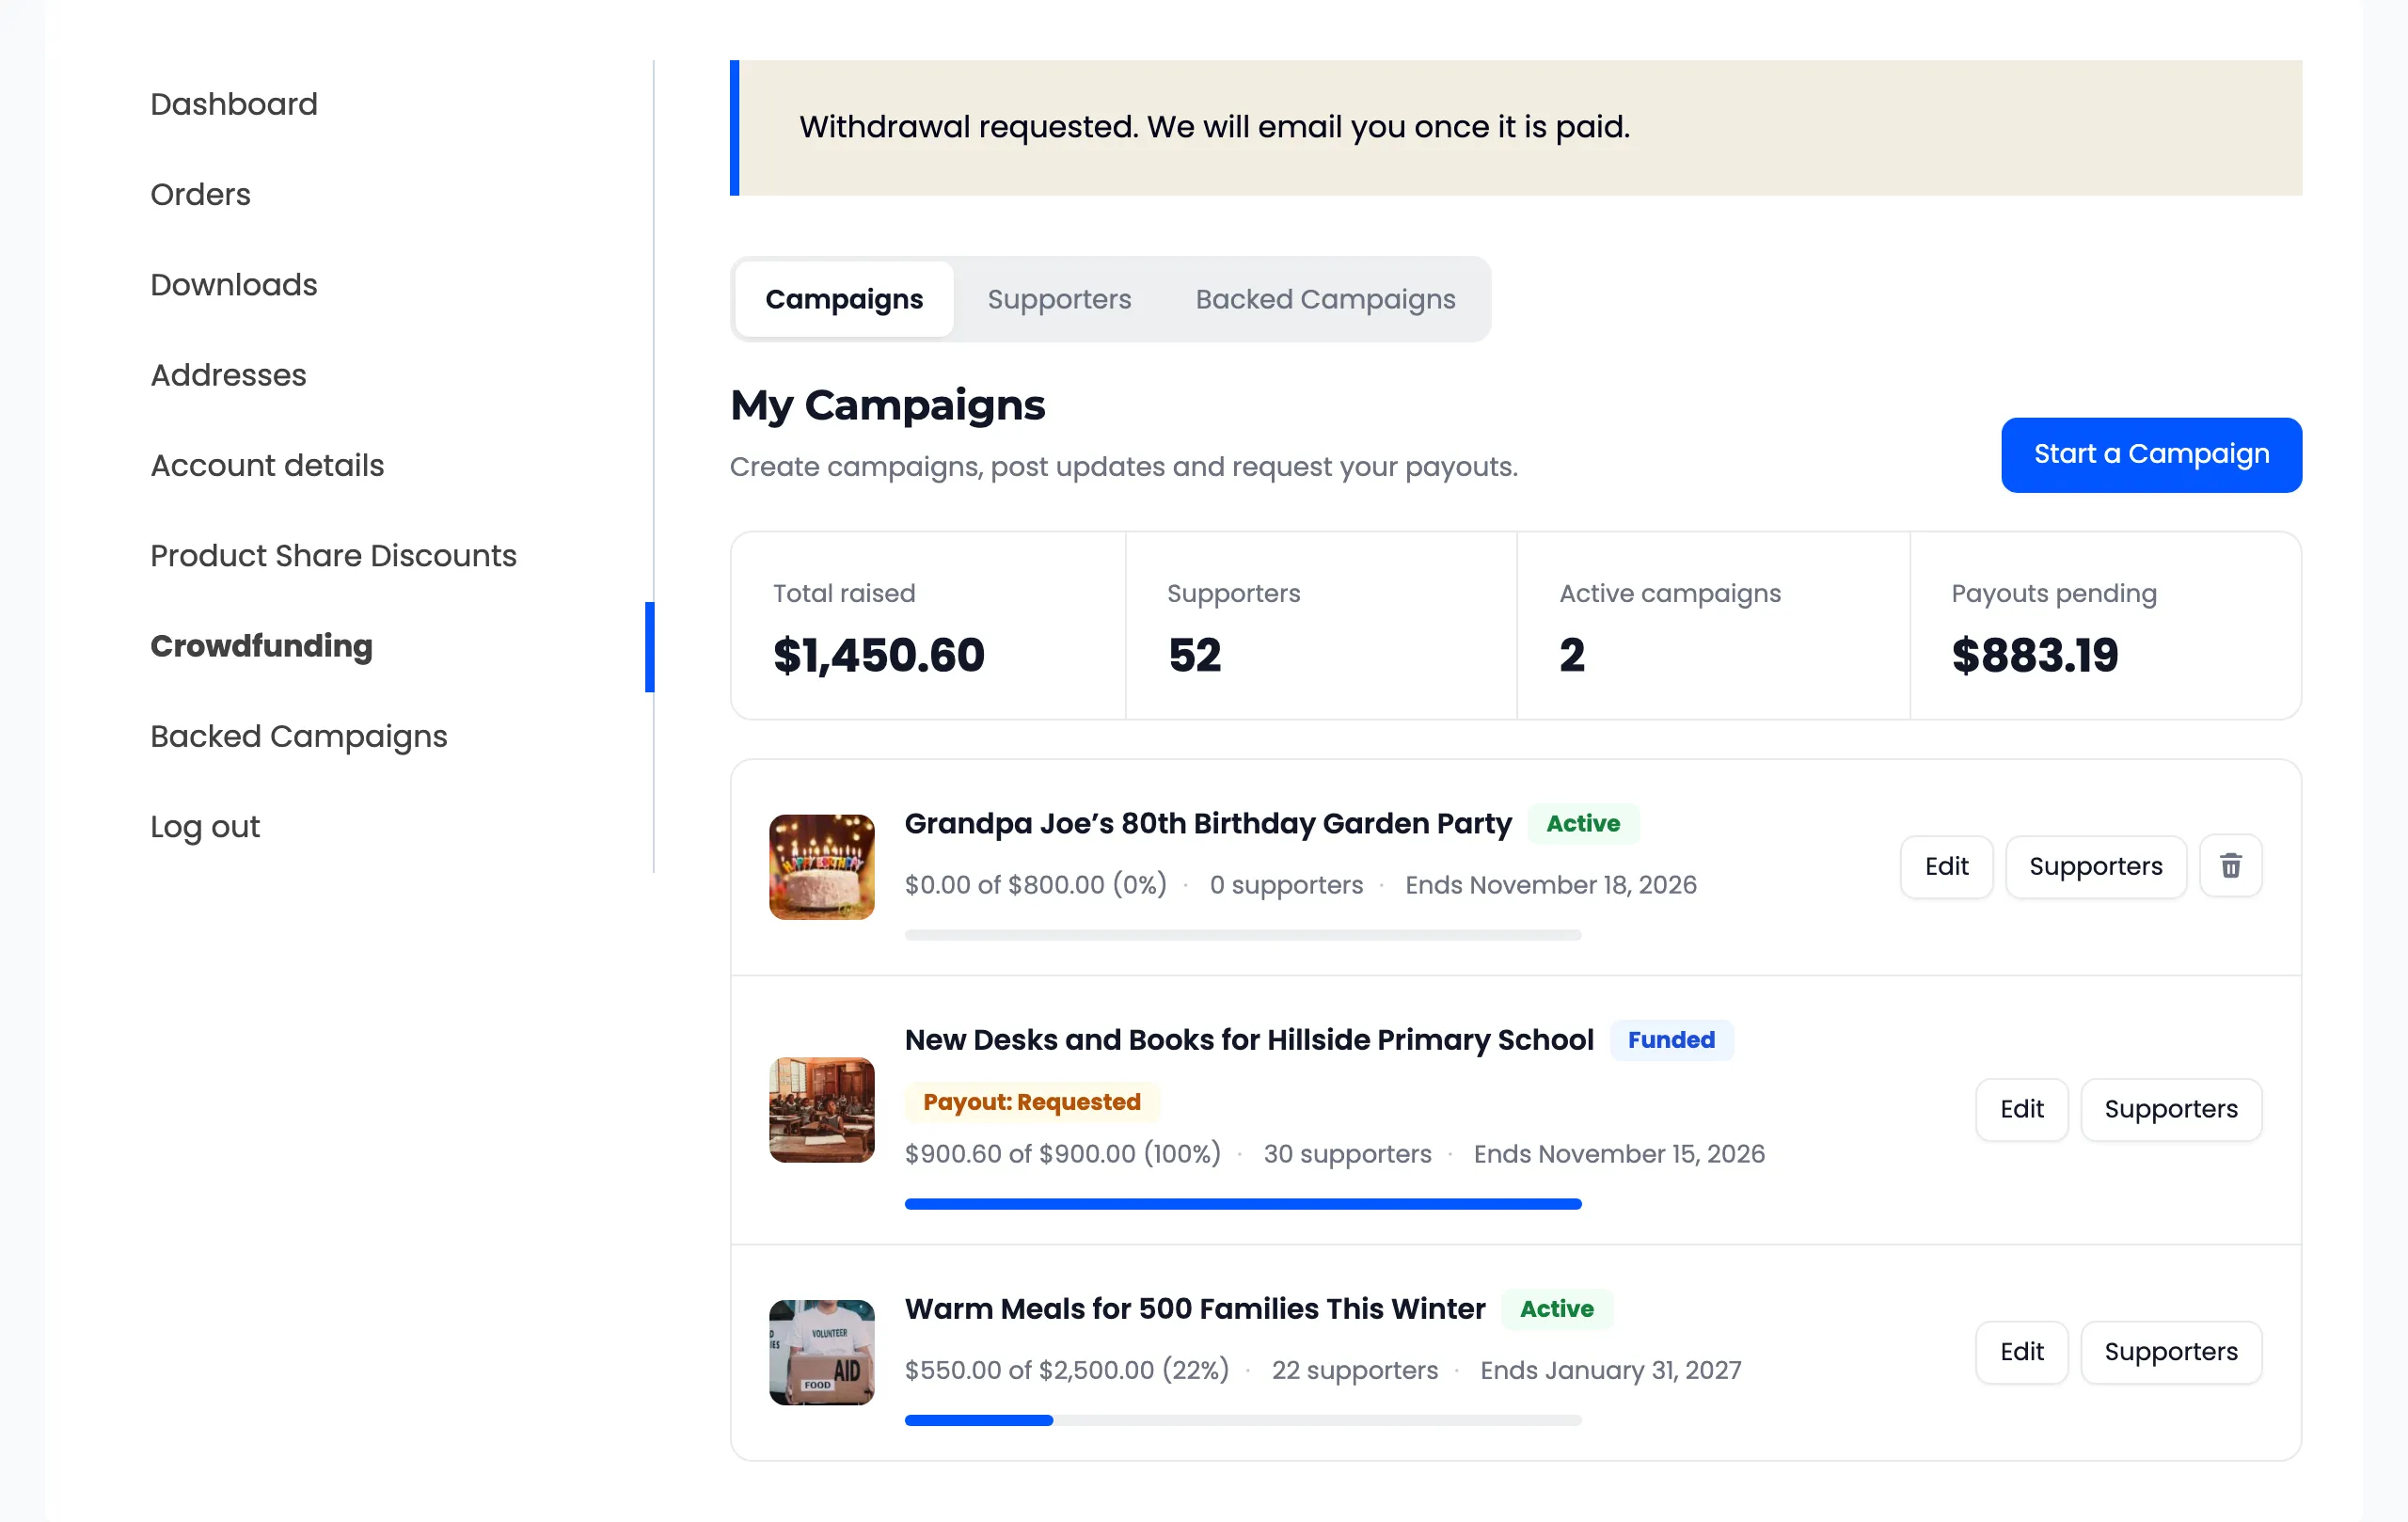Click the Active badge on Grandpa Joe's campaign

click(x=1582, y=823)
